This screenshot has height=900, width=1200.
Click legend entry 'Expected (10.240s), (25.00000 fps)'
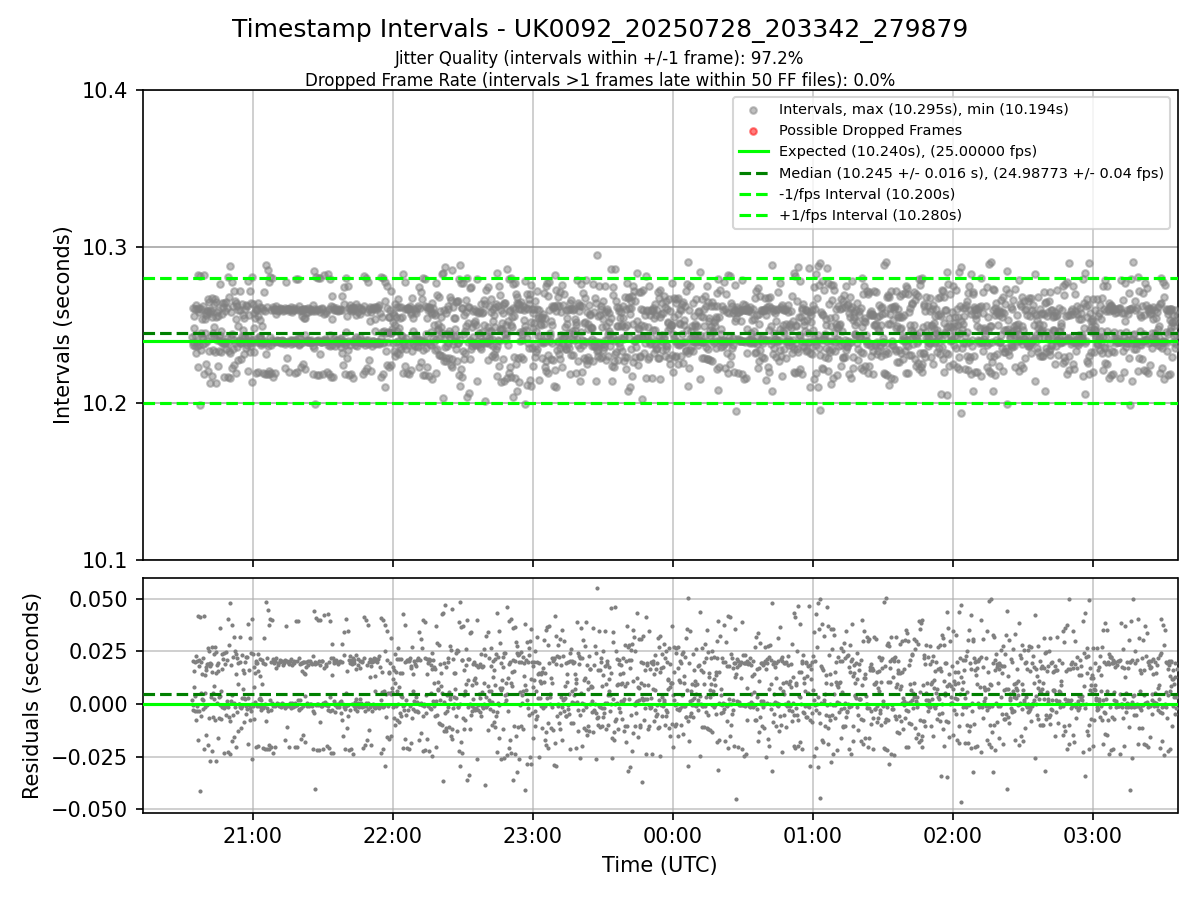(908, 151)
